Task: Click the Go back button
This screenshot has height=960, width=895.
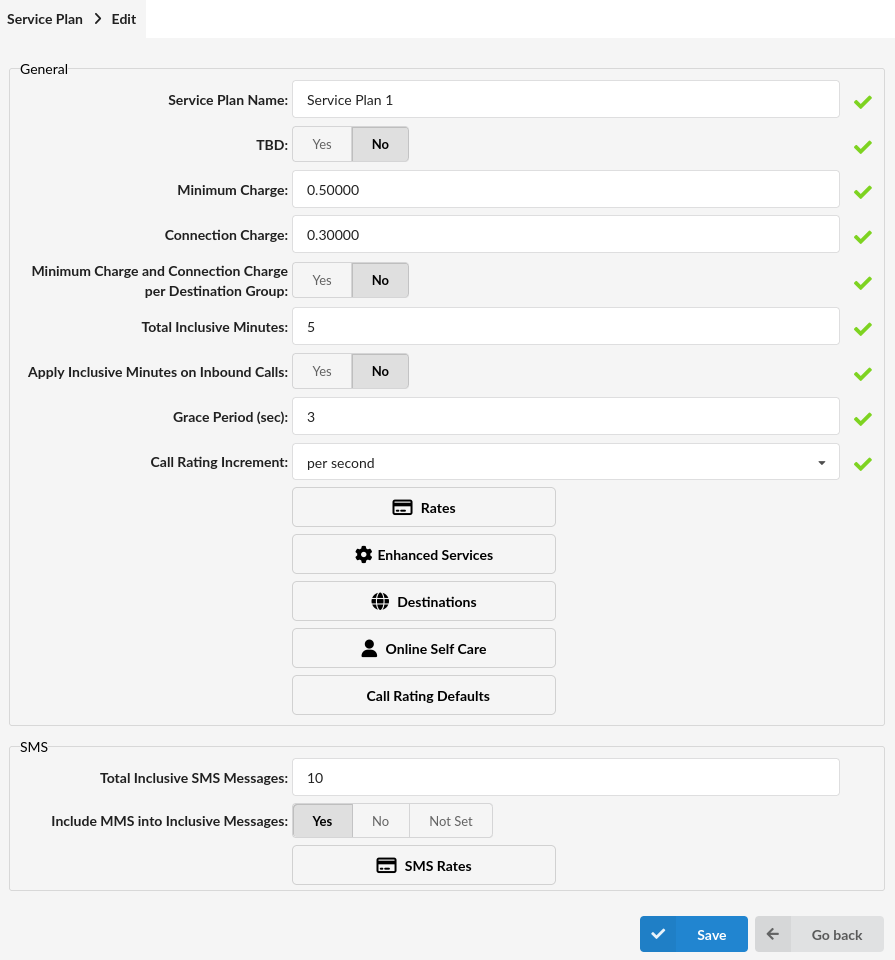Action: pos(819,934)
